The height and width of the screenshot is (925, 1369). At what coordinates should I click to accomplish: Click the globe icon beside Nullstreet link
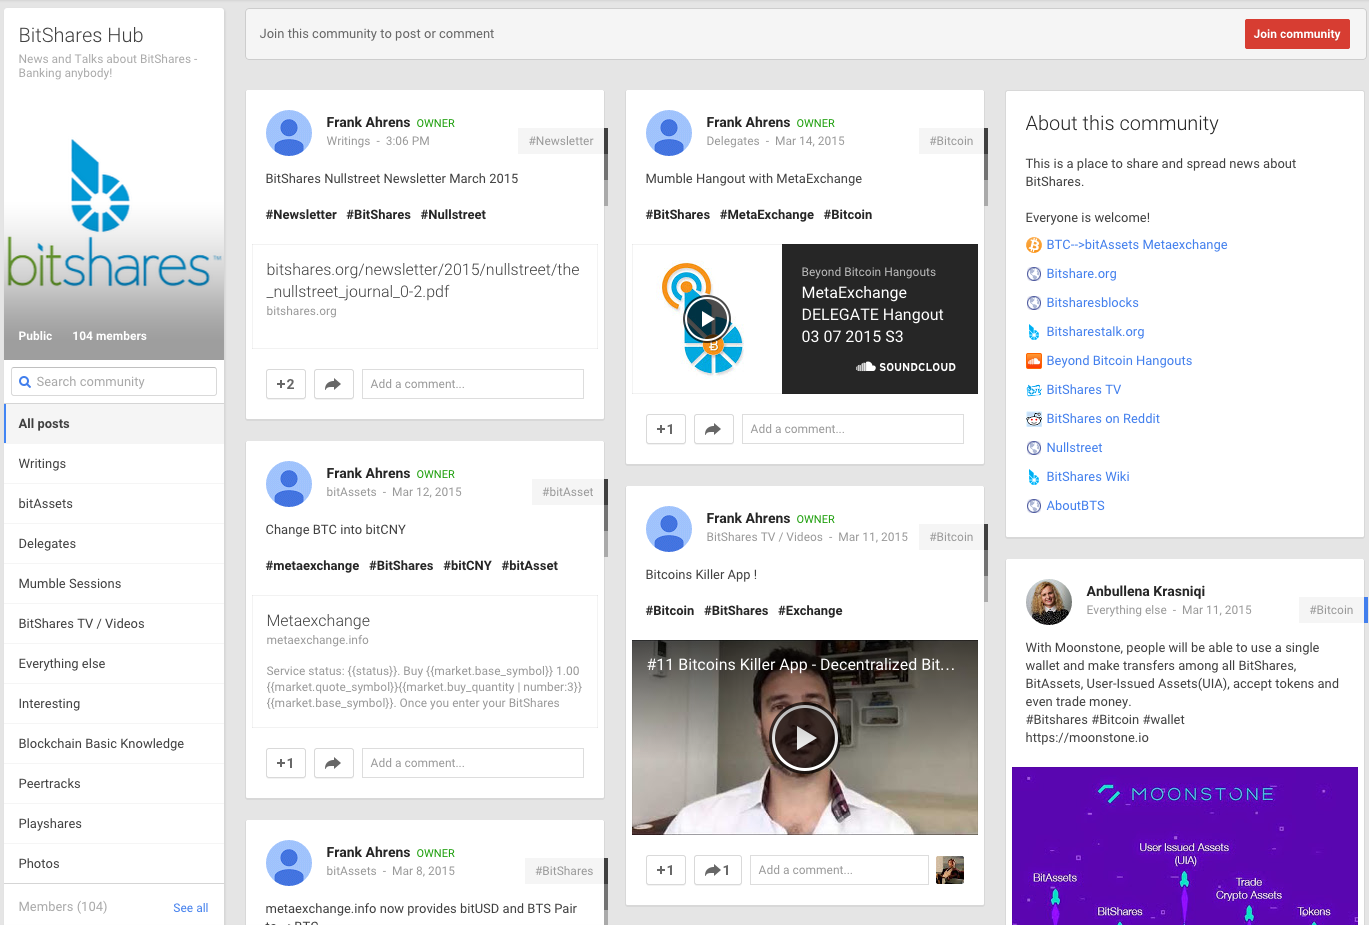(x=1034, y=448)
